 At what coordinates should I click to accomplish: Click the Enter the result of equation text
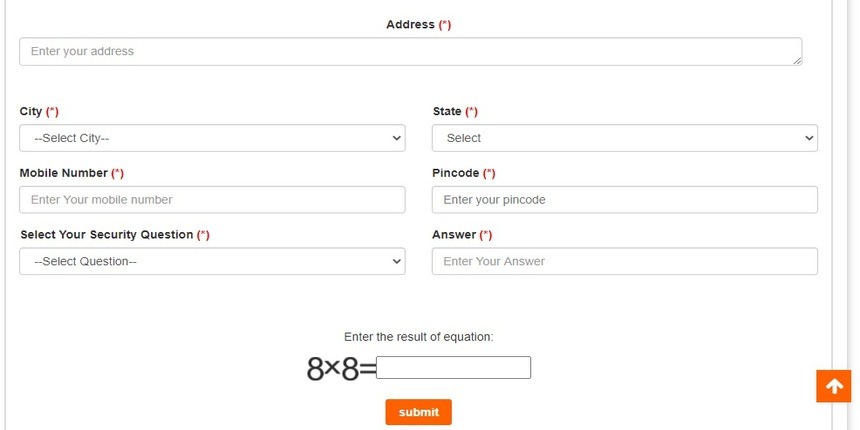pyautogui.click(x=418, y=337)
